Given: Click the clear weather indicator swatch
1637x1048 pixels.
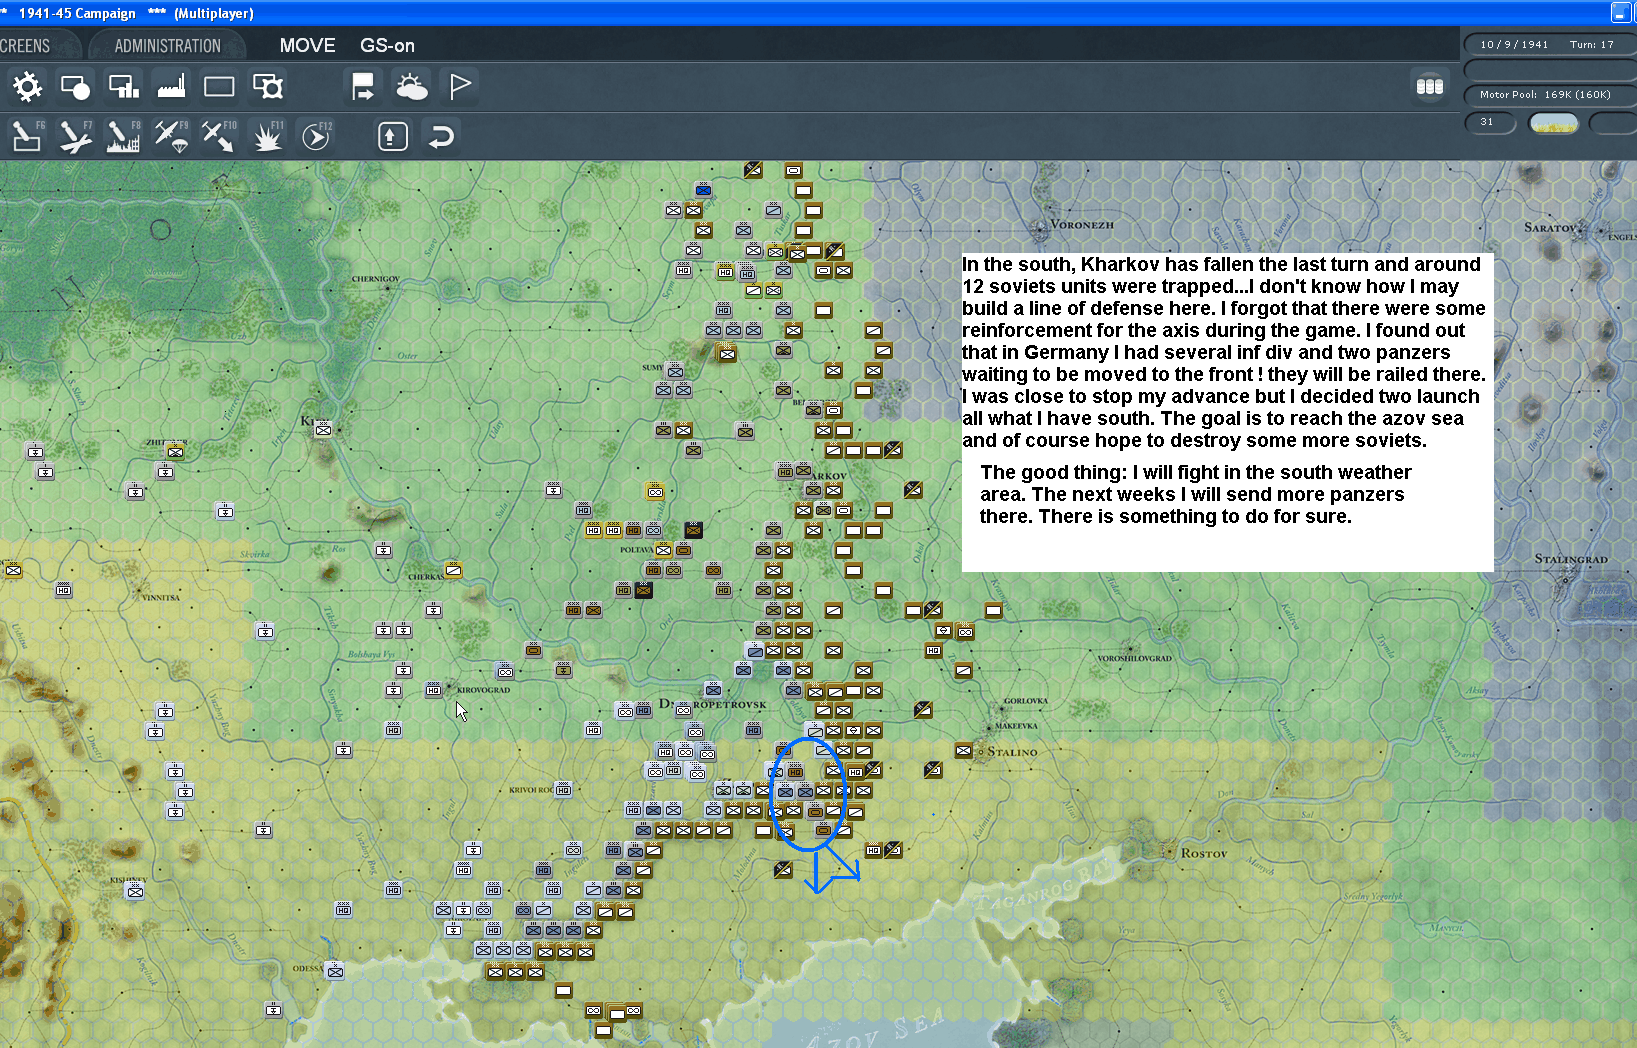Looking at the screenshot, I should coord(1553,123).
